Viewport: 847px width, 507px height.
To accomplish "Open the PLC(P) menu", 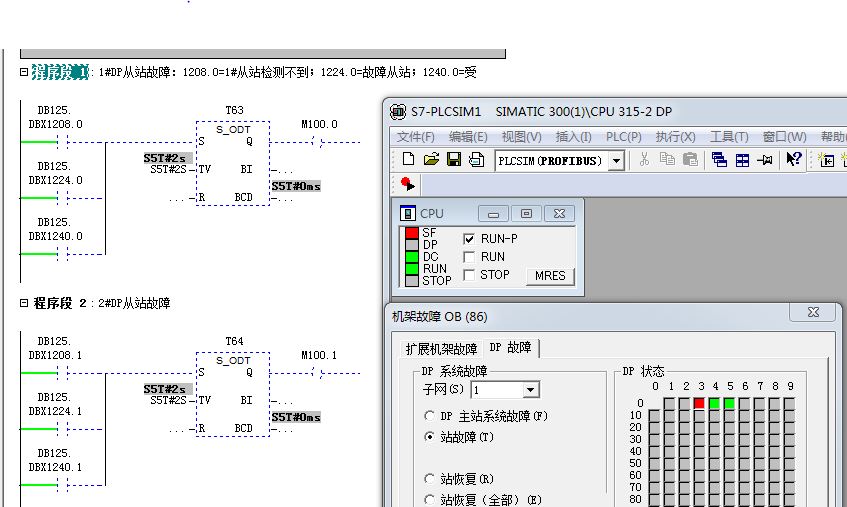I will coord(623,137).
